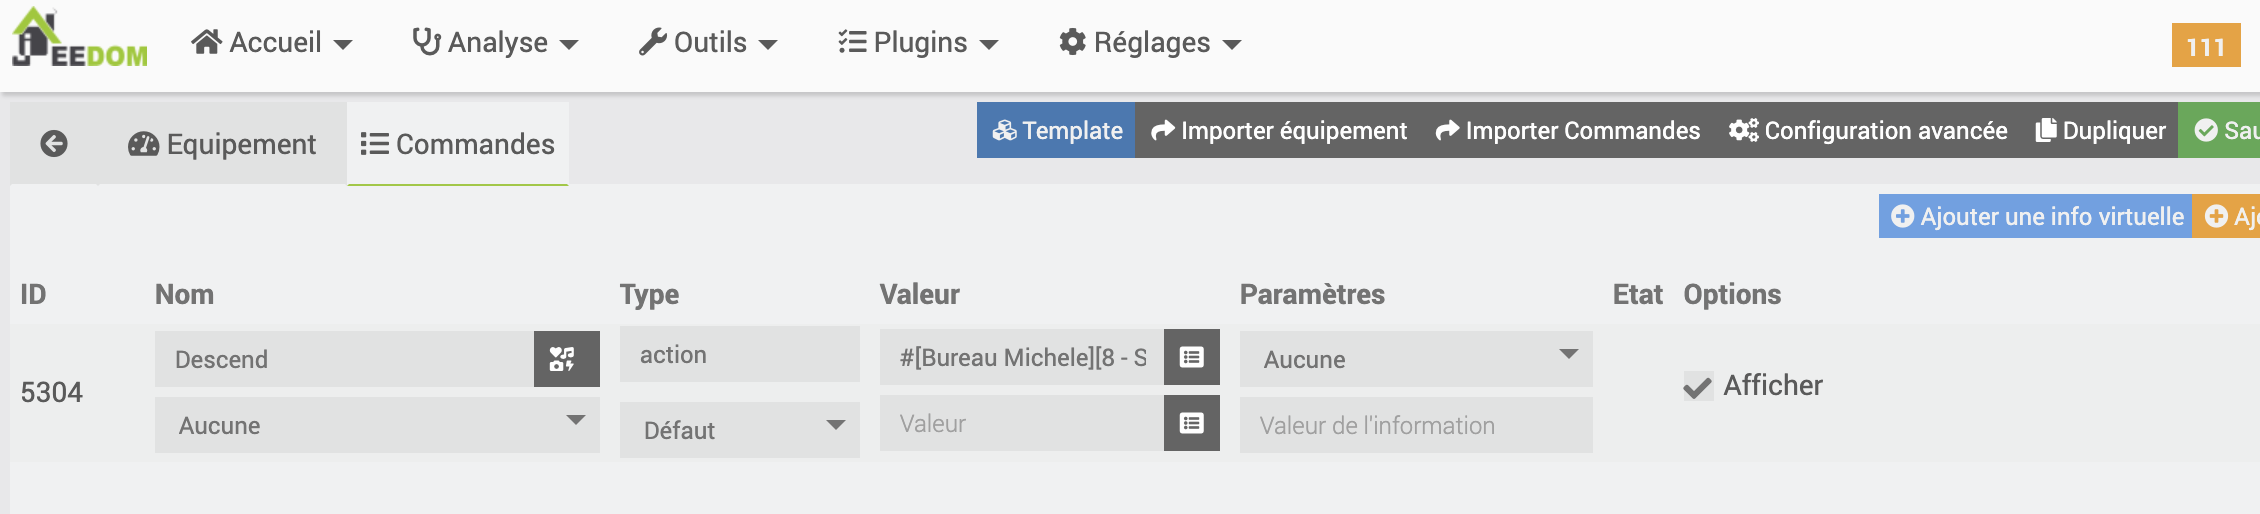Open the Plugins menu
Screen dimensions: 2260x514
tap(918, 43)
